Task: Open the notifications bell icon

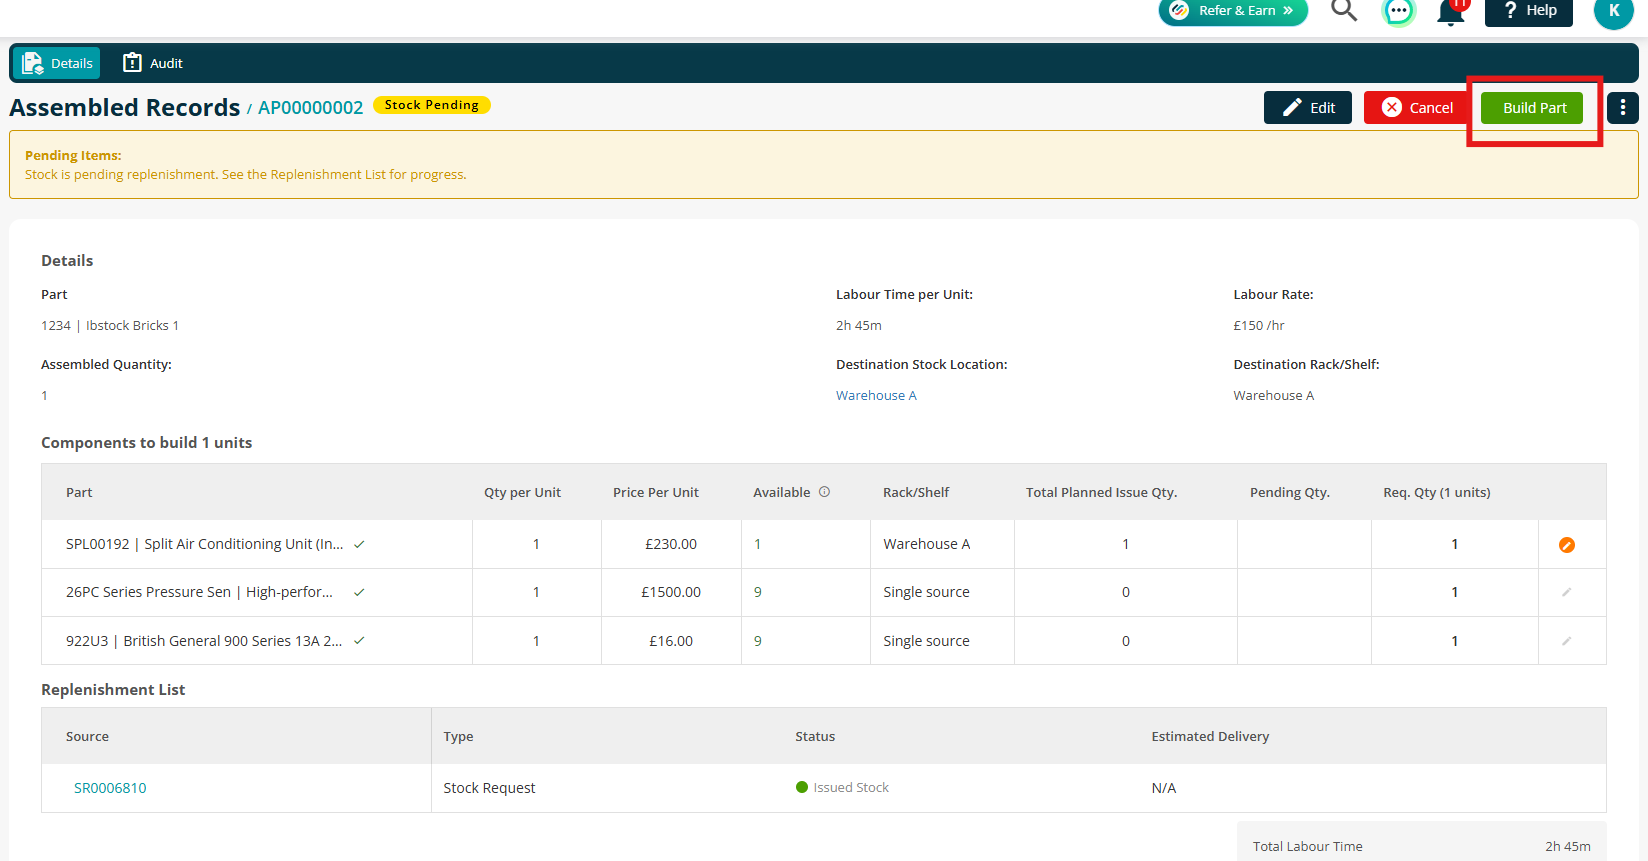Action: pyautogui.click(x=1451, y=12)
